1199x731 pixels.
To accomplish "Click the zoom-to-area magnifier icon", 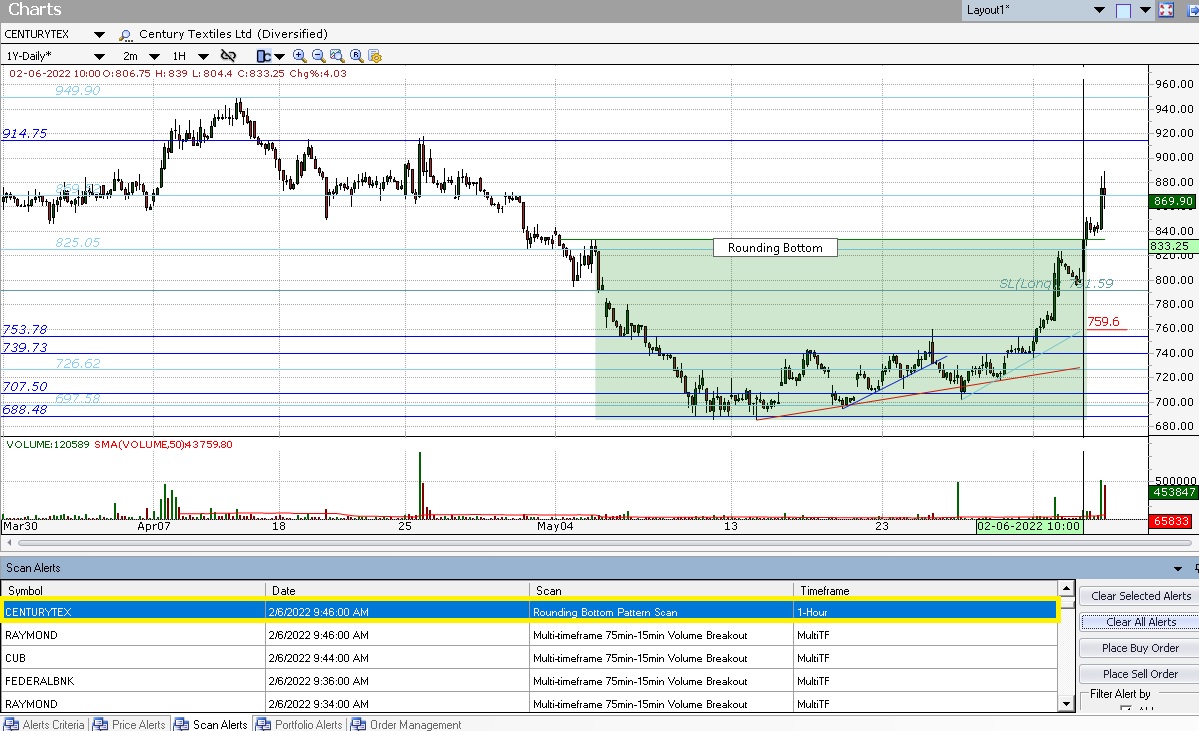I will [337, 56].
